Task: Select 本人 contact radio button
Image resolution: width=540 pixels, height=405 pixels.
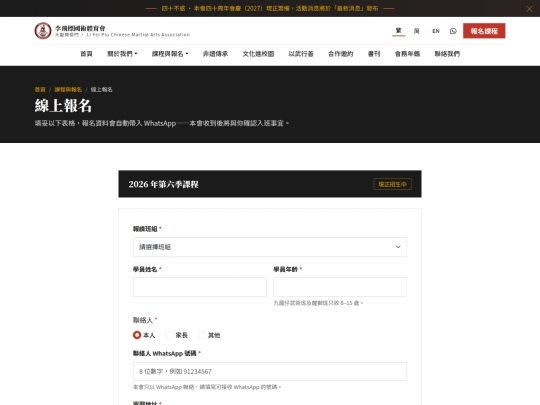Action: point(137,335)
